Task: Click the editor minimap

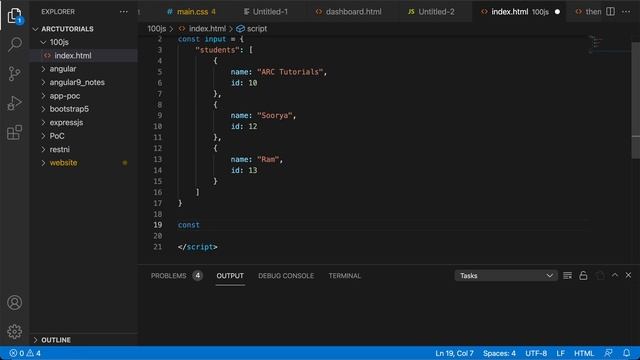Action: pos(610,44)
